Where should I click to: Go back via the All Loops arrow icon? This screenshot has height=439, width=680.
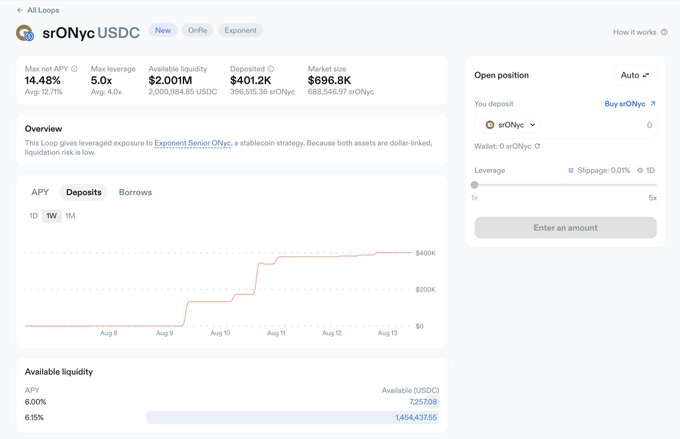tap(20, 10)
